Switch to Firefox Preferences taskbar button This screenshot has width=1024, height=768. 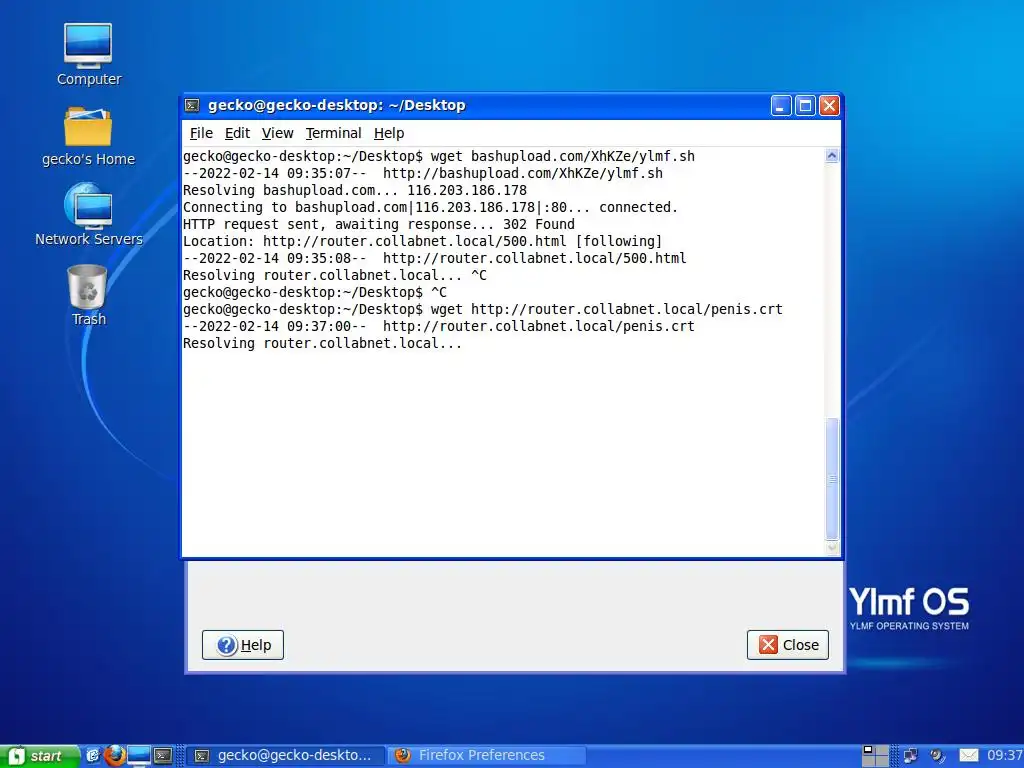point(487,756)
